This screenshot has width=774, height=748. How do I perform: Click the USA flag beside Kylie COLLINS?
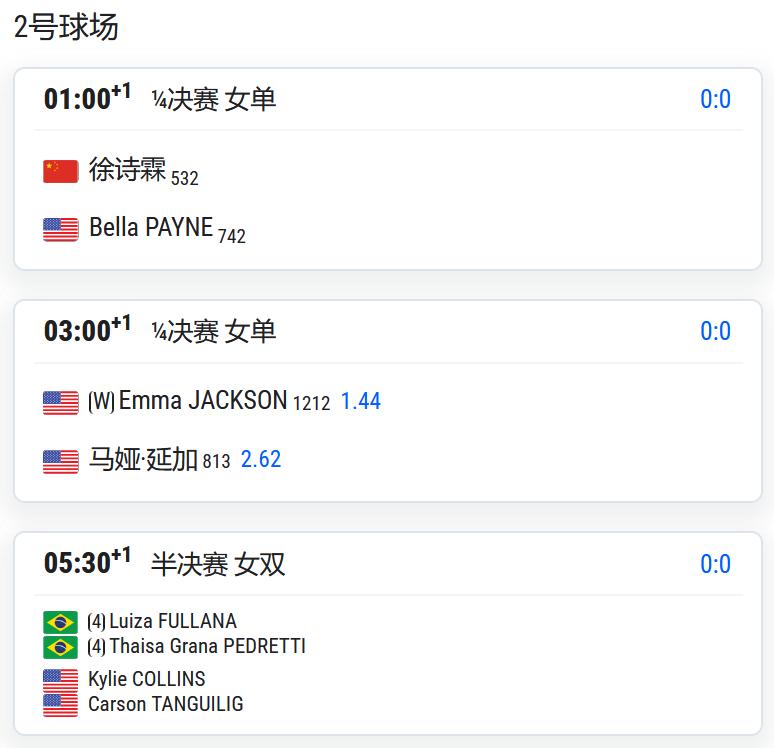pos(60,680)
